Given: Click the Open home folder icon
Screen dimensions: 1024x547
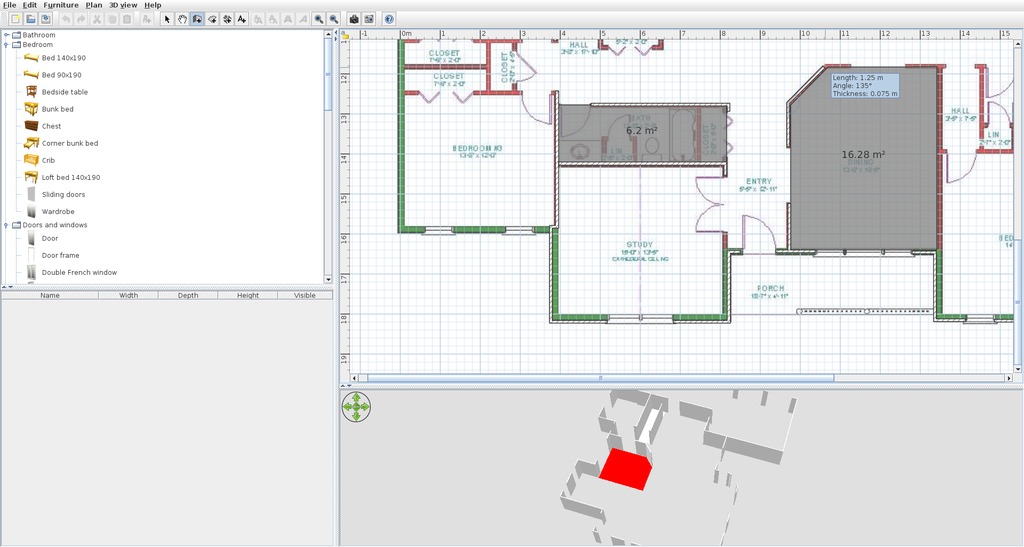Looking at the screenshot, I should 31,19.
